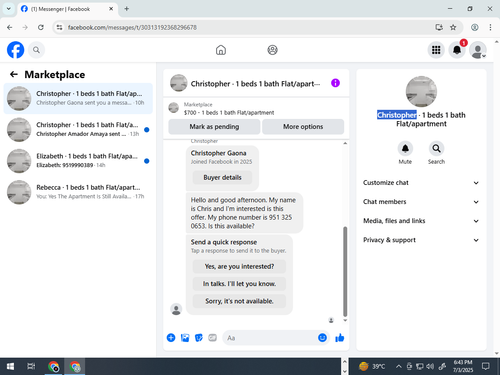Open tab search dropdown arrow
This screenshot has height=375, width=500.
[9, 9]
